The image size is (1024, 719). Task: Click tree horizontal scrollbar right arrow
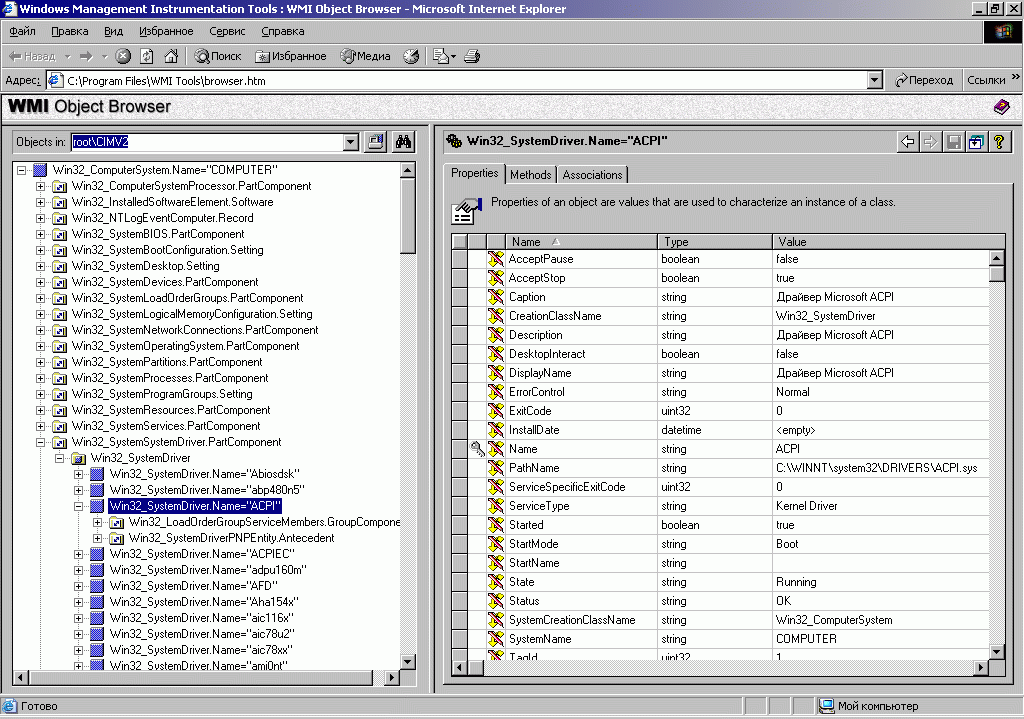click(x=391, y=677)
